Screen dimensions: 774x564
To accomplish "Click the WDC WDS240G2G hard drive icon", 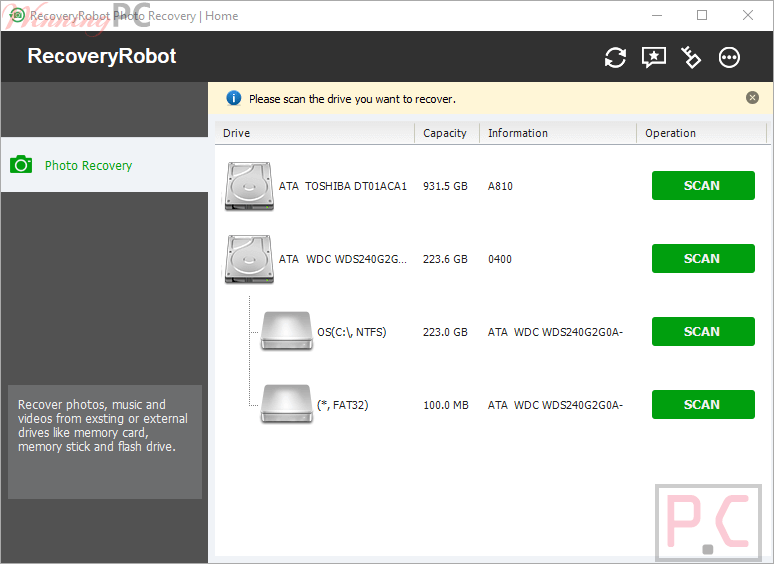I will pos(249,259).
